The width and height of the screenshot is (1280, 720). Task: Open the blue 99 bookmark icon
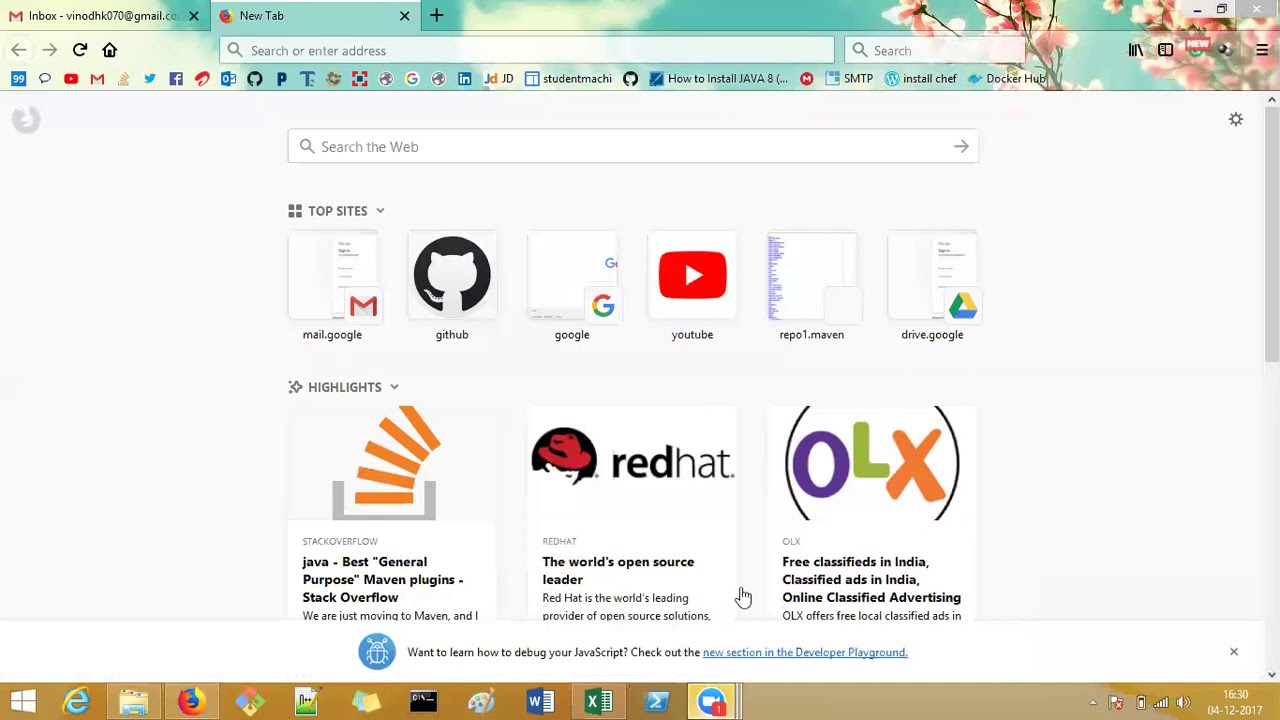pyautogui.click(x=19, y=79)
